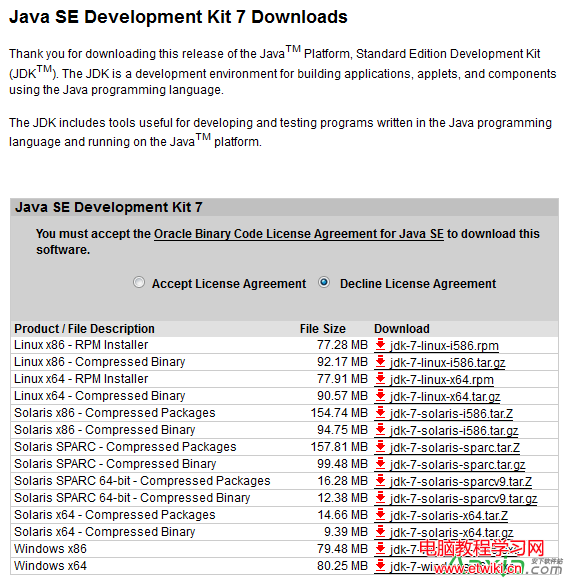Image resolution: width=570 pixels, height=585 pixels.
Task: Click download arrow icon for jdk-7-solaris-sparc.tar.gz
Action: point(380,464)
